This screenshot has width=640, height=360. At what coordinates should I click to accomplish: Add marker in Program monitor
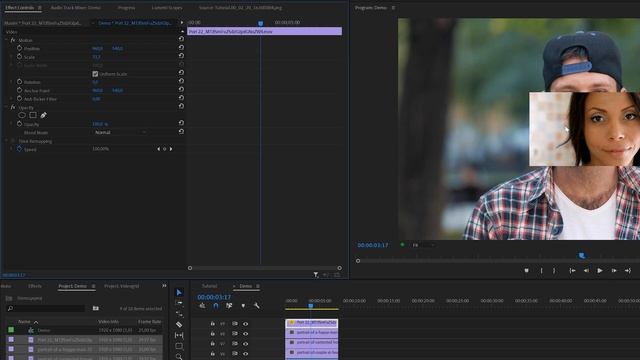pos(527,271)
